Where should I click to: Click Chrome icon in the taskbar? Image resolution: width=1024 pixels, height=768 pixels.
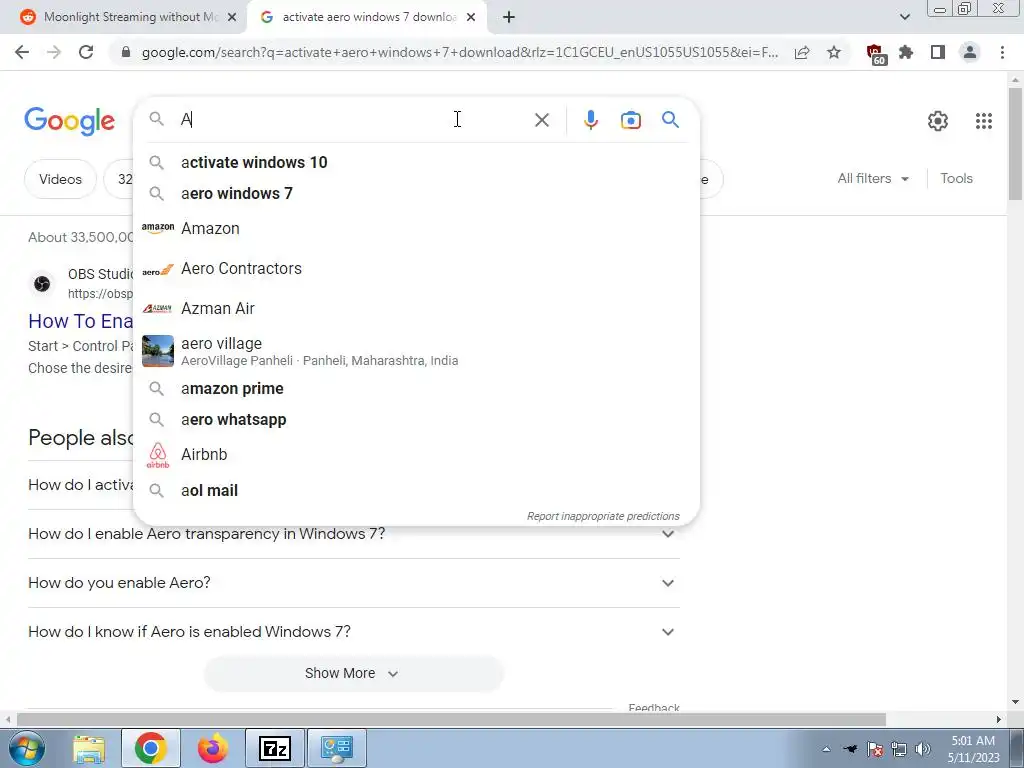click(151, 748)
